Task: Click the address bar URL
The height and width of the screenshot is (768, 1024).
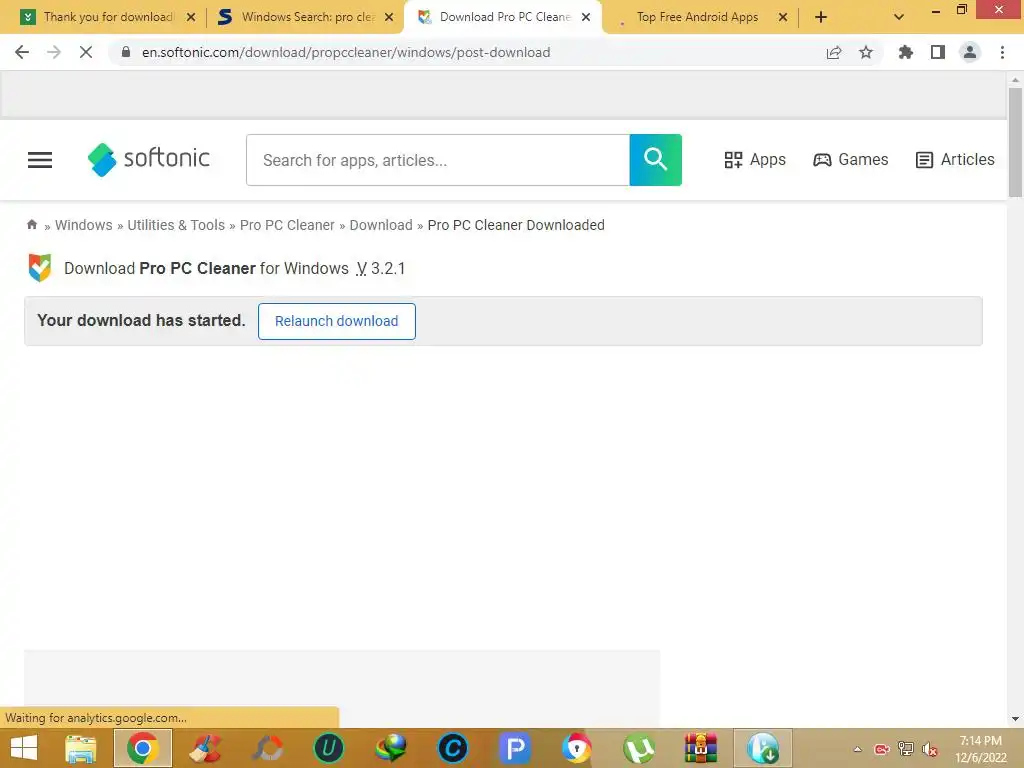Action: pyautogui.click(x=346, y=52)
